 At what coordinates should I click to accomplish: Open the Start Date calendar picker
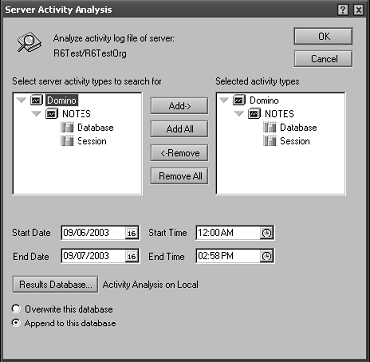pyautogui.click(x=132, y=233)
